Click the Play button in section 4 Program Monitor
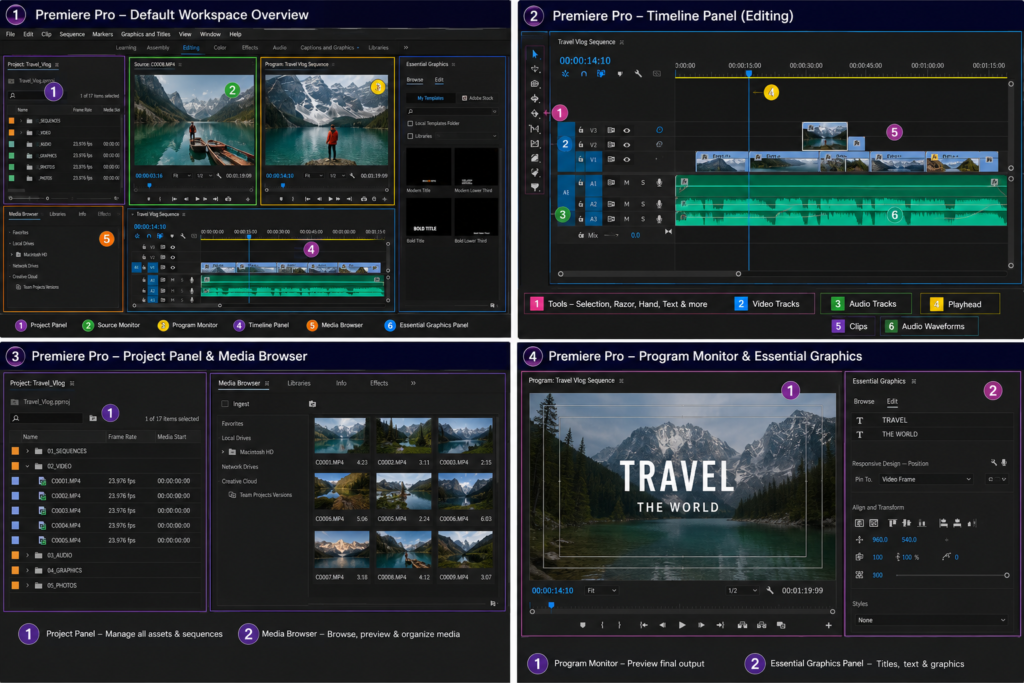 click(682, 625)
